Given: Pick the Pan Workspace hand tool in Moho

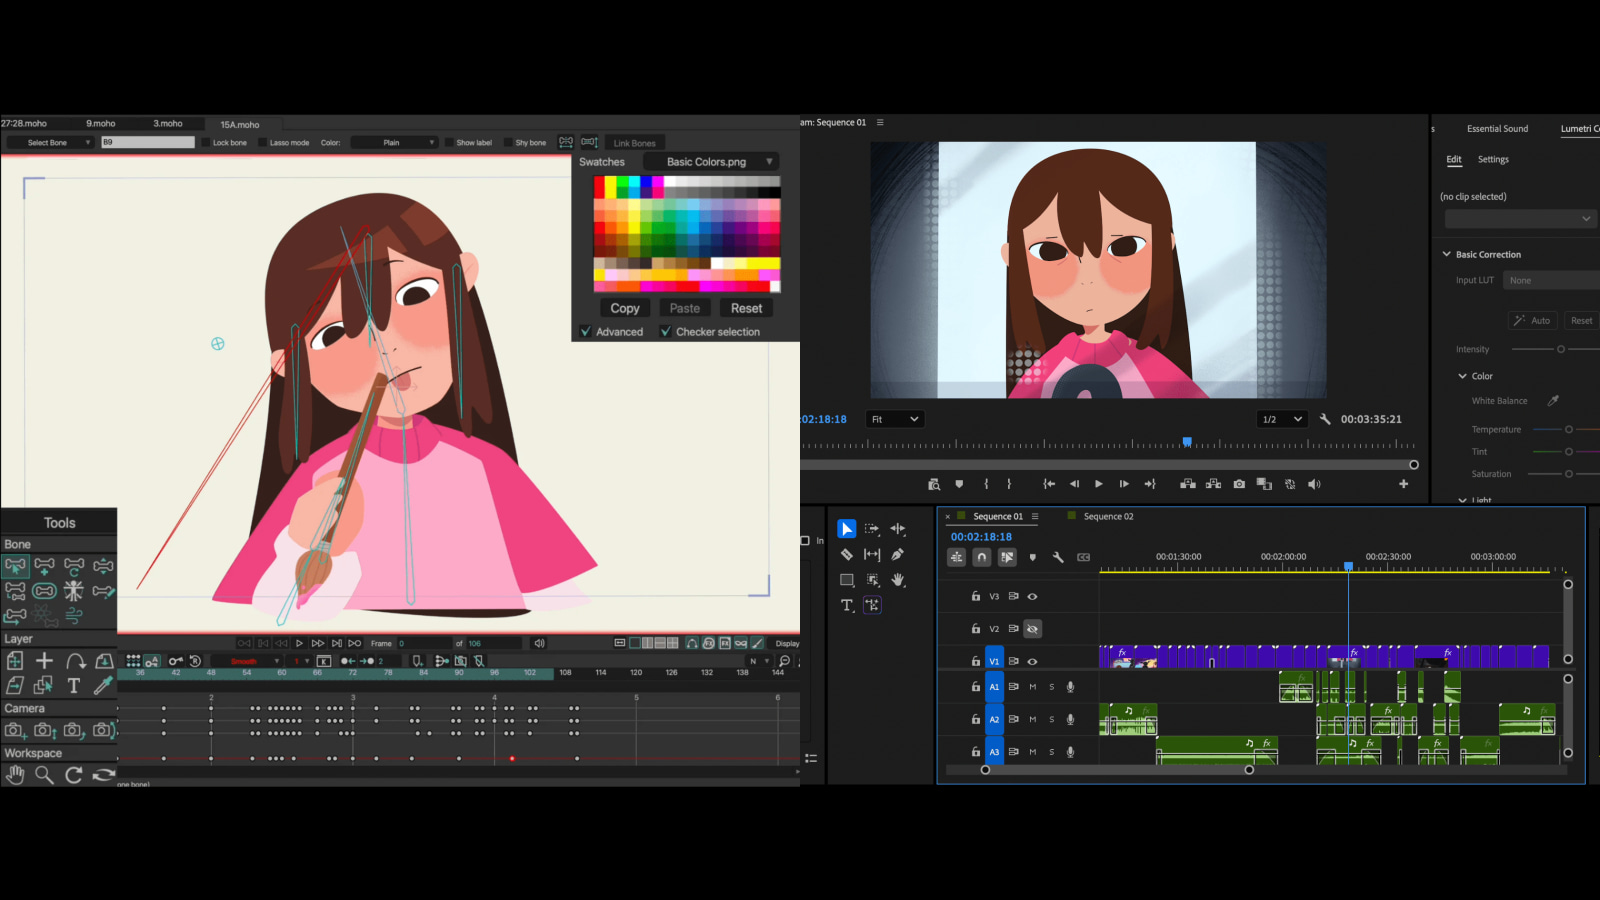Looking at the screenshot, I should [x=15, y=775].
